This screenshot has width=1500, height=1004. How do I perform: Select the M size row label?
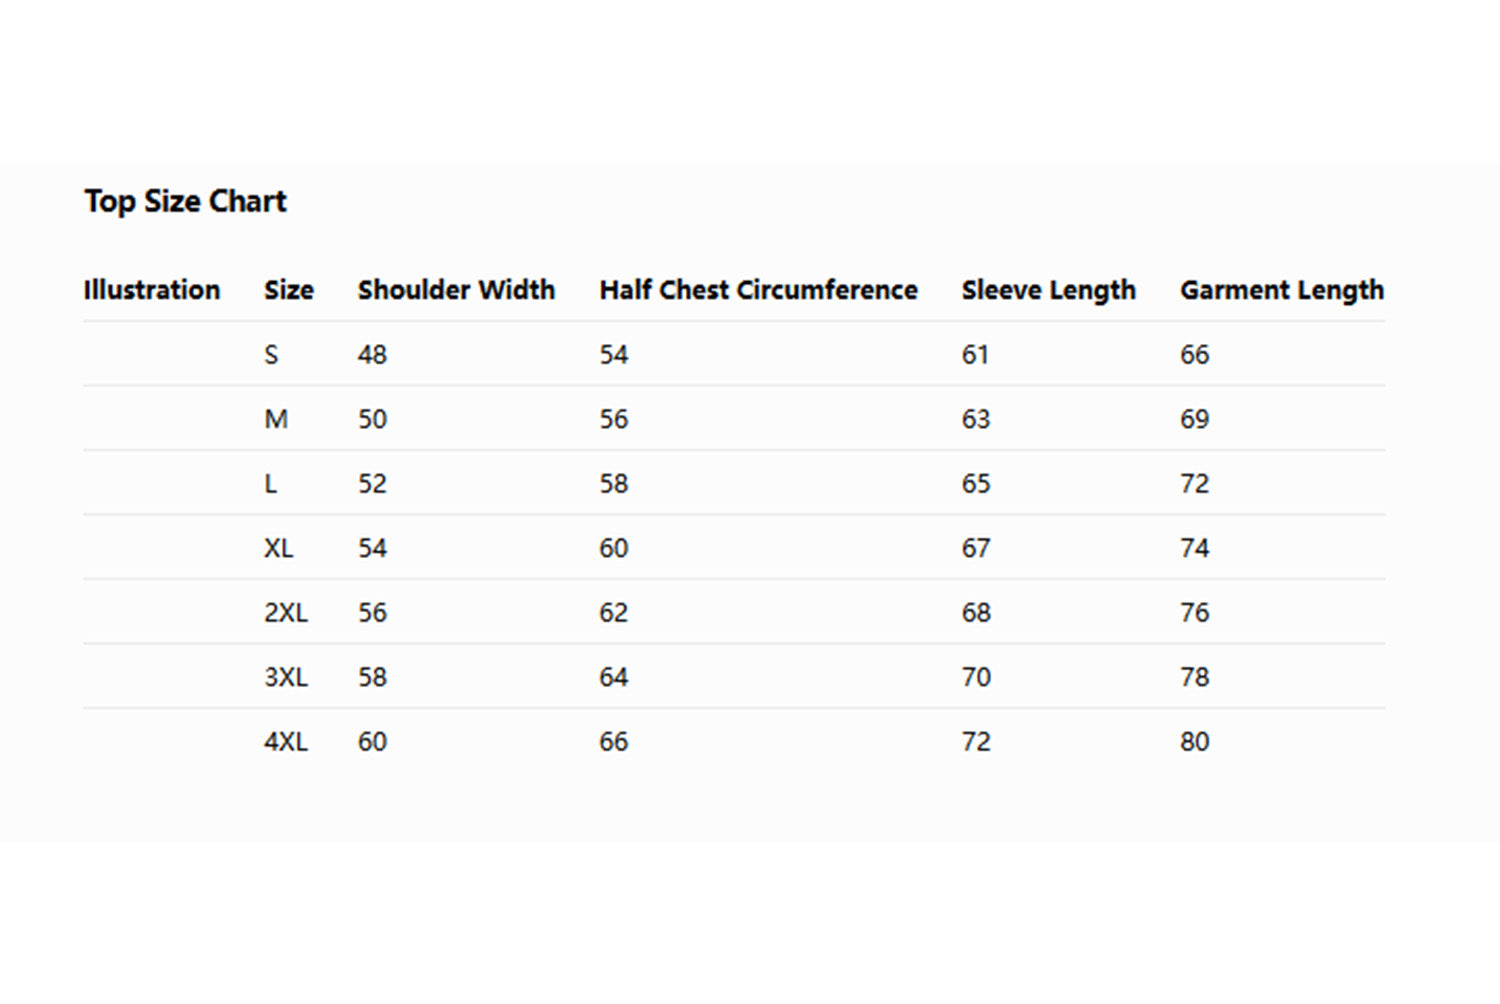276,419
